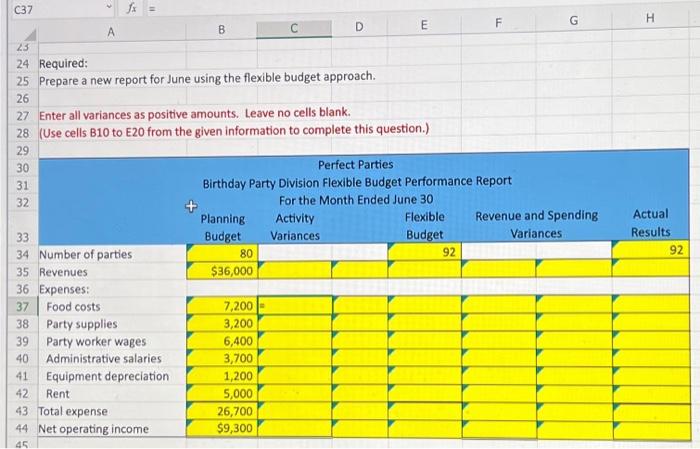The image size is (700, 449).
Task: Click the 'Revenues' label cell
Action: (63, 272)
